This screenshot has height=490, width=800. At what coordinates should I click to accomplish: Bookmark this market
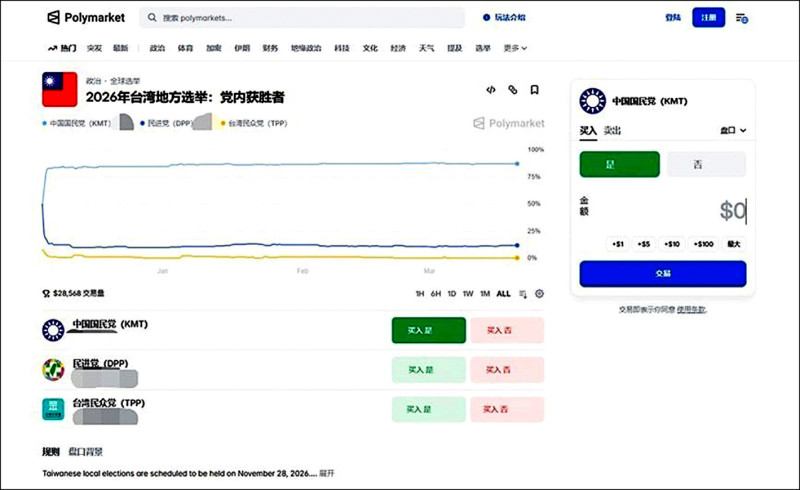535,89
